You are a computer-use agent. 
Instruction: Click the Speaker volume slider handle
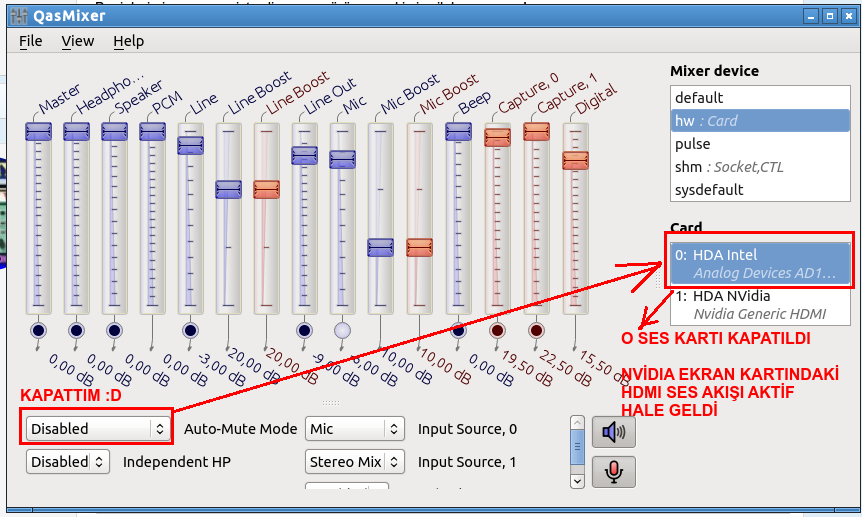pos(114,131)
